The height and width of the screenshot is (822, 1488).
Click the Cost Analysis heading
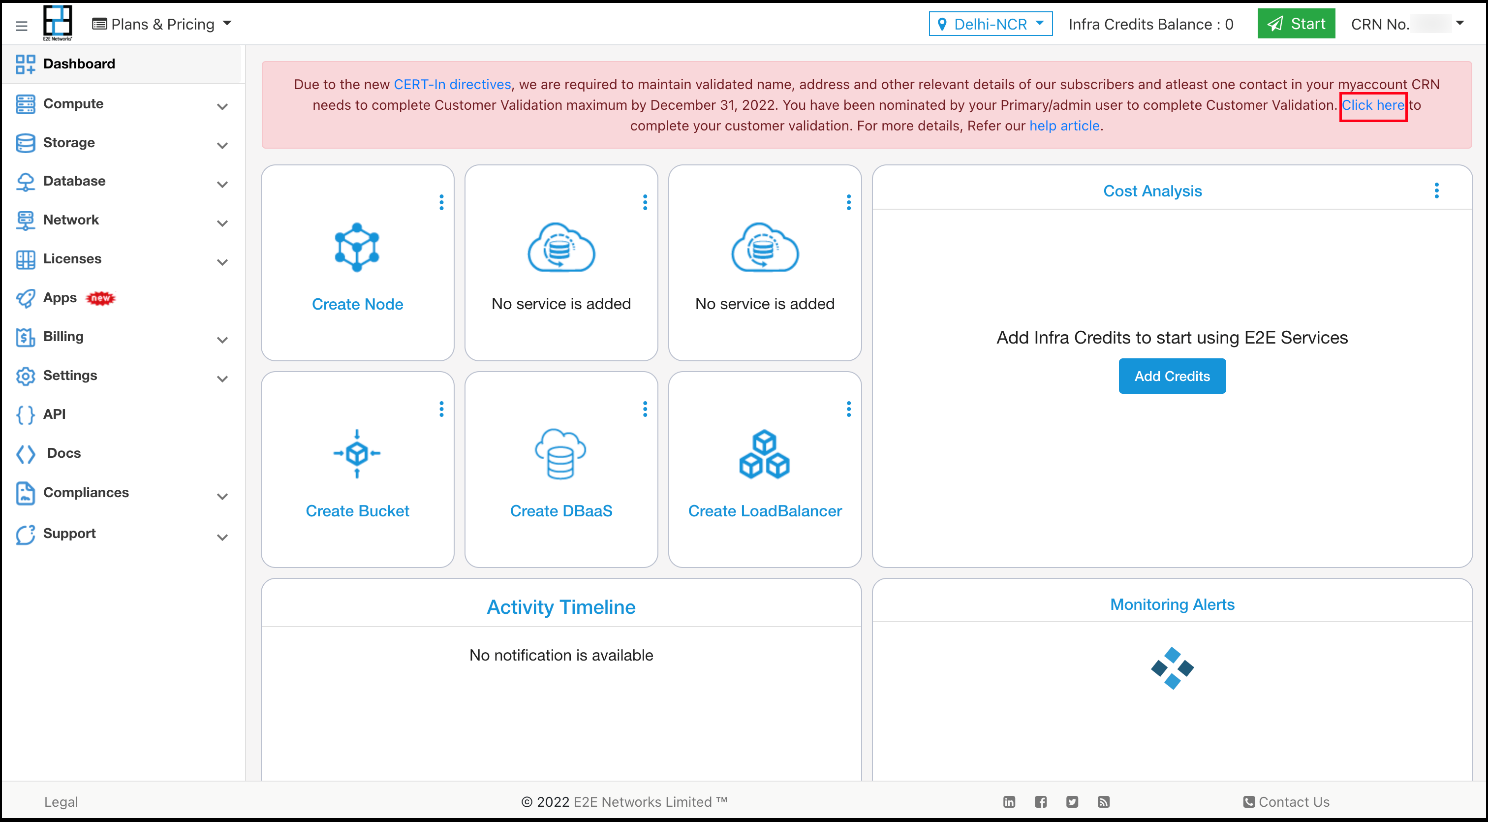click(1152, 191)
